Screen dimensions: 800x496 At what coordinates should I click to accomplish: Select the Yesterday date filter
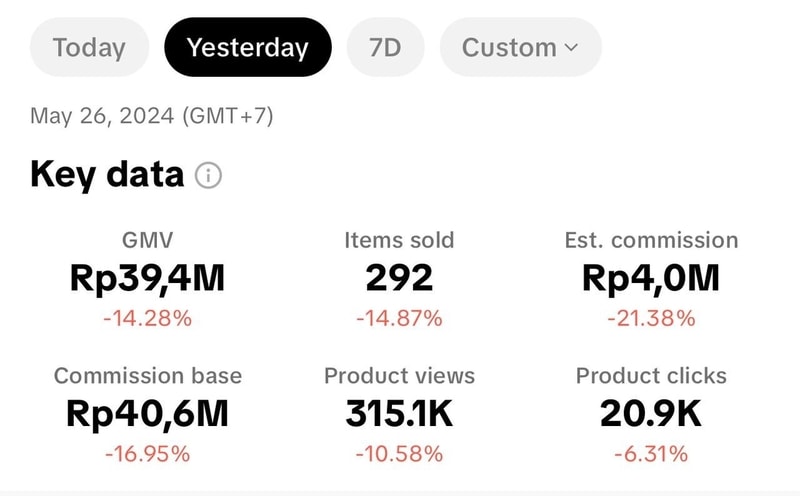click(x=247, y=47)
